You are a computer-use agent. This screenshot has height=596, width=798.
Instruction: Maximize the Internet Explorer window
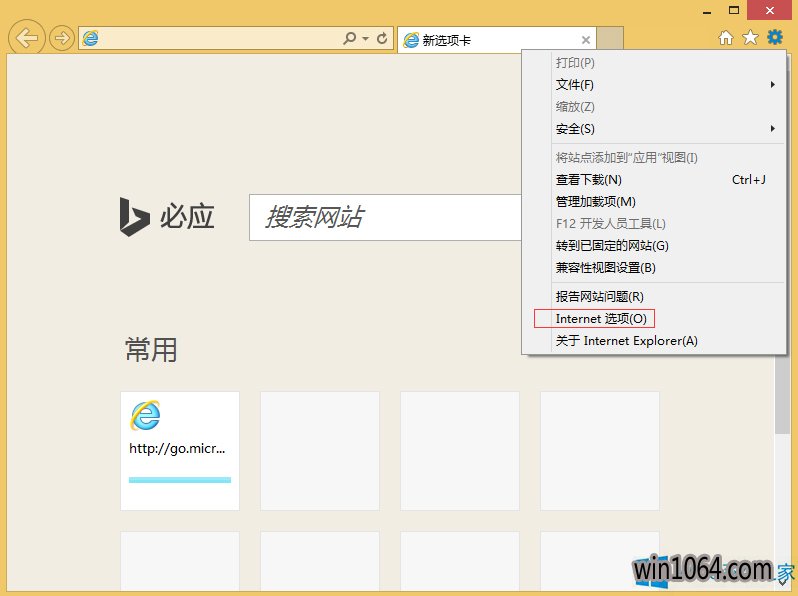(x=734, y=10)
